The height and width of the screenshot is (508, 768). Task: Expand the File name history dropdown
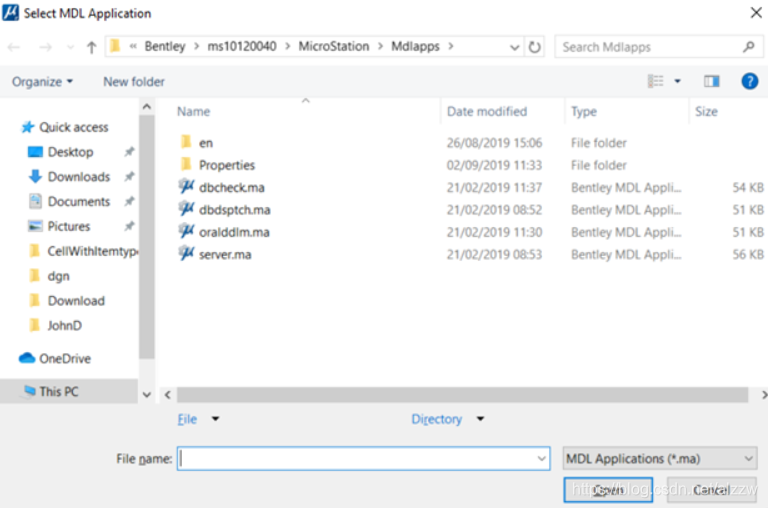542,459
